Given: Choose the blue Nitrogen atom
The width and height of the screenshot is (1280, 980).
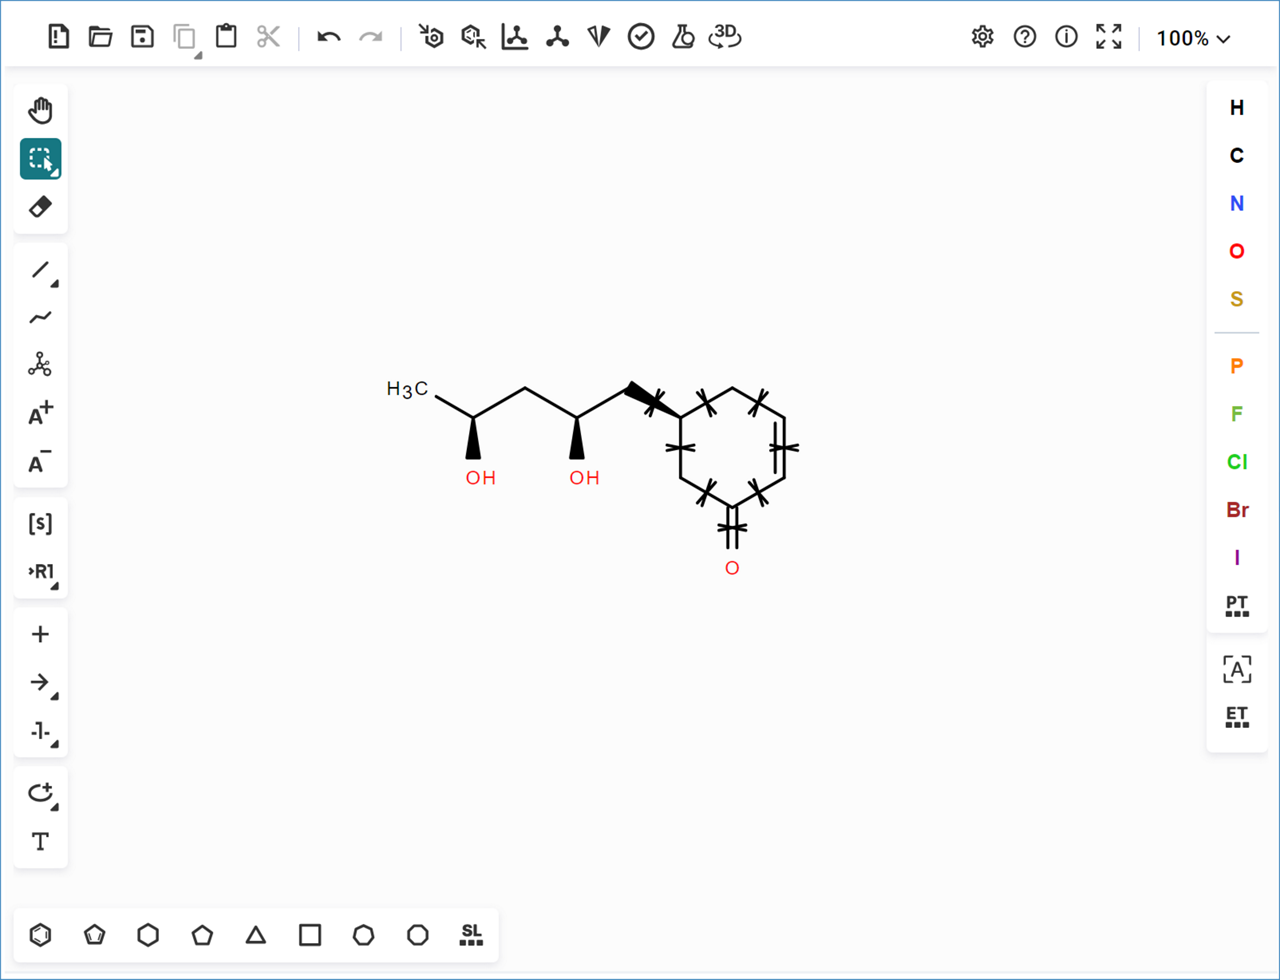Looking at the screenshot, I should [1237, 203].
